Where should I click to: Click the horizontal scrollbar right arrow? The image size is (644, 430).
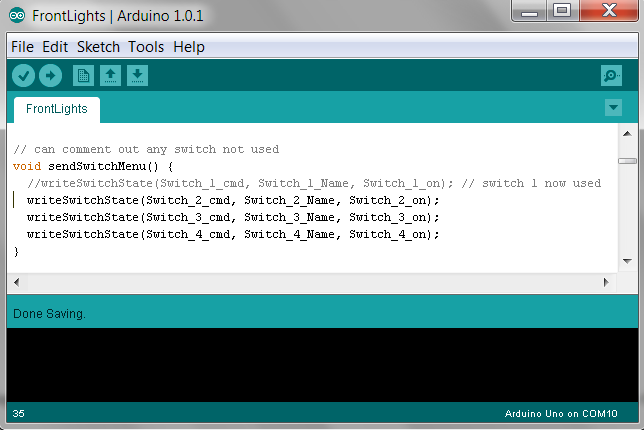606,282
